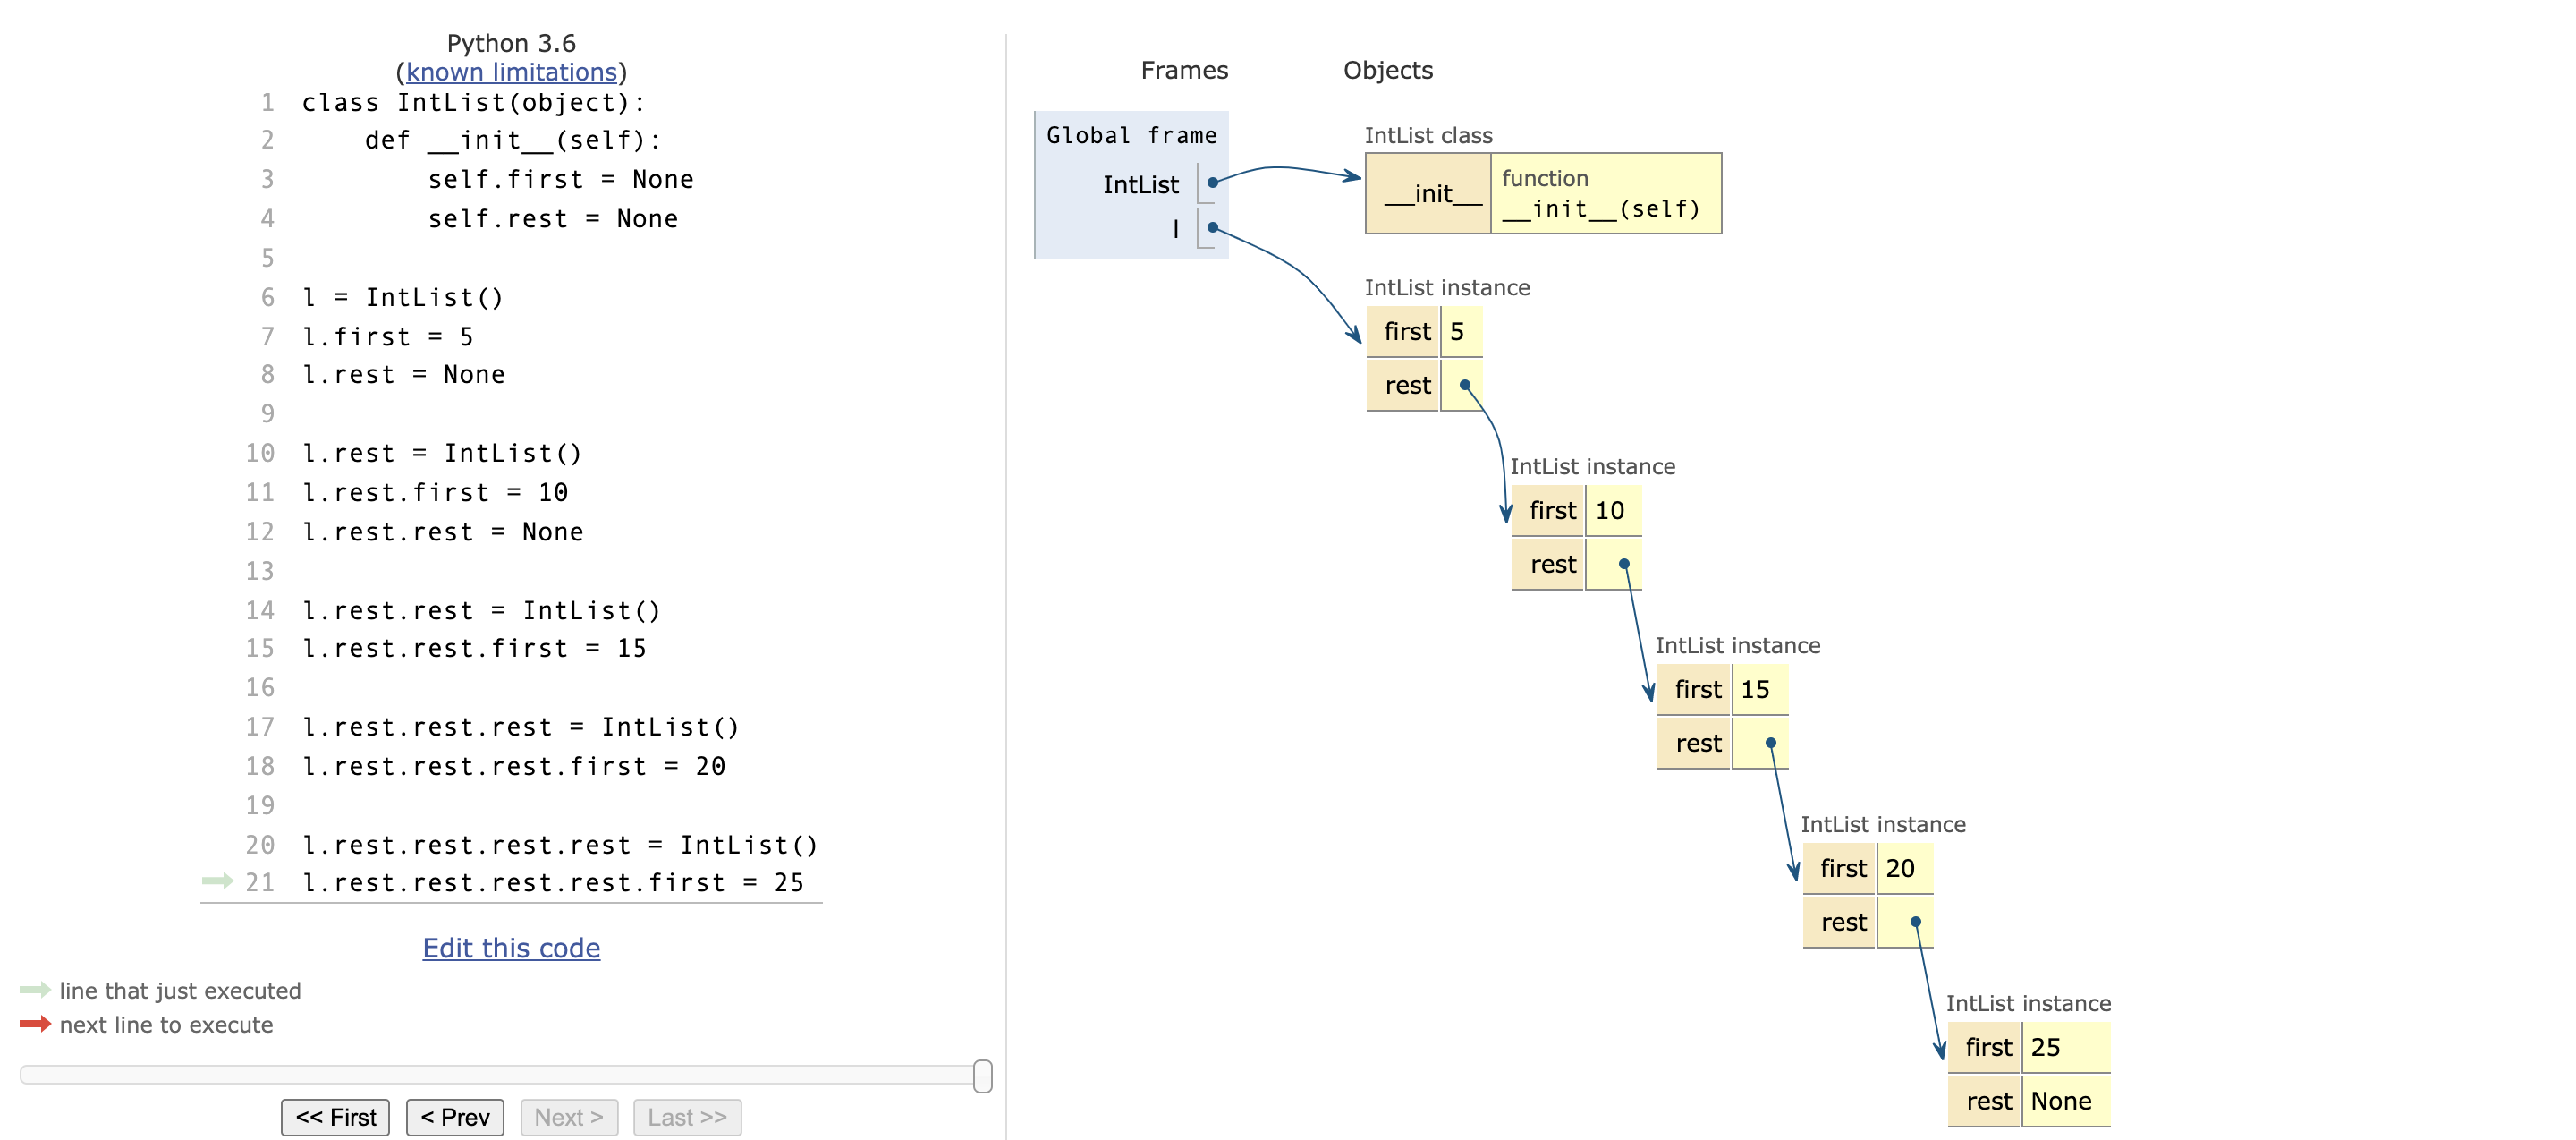Click the 'Objects' column header
The image size is (2576, 1140).
coord(1388,70)
